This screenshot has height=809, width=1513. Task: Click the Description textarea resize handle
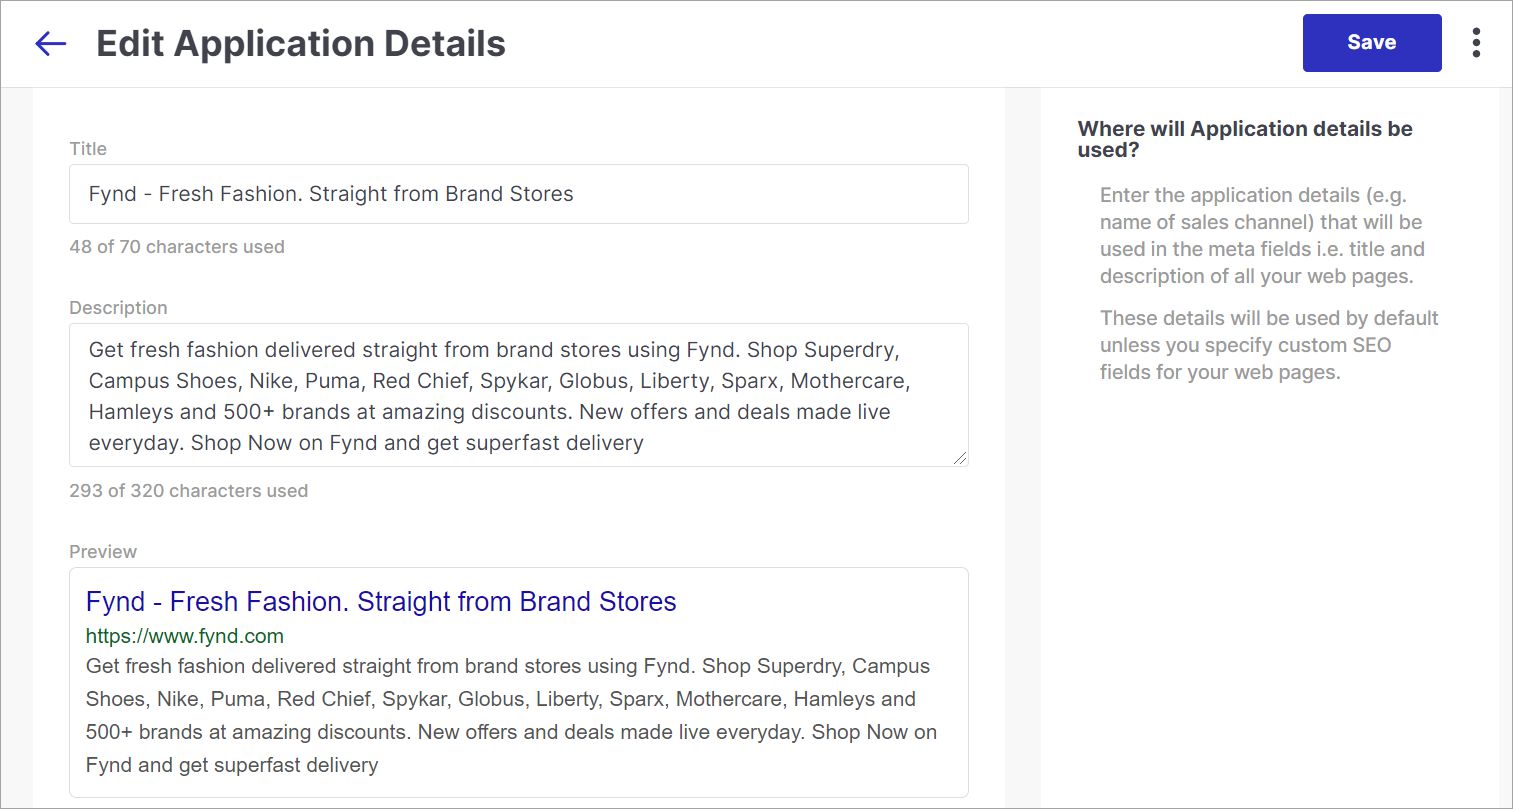(960, 458)
